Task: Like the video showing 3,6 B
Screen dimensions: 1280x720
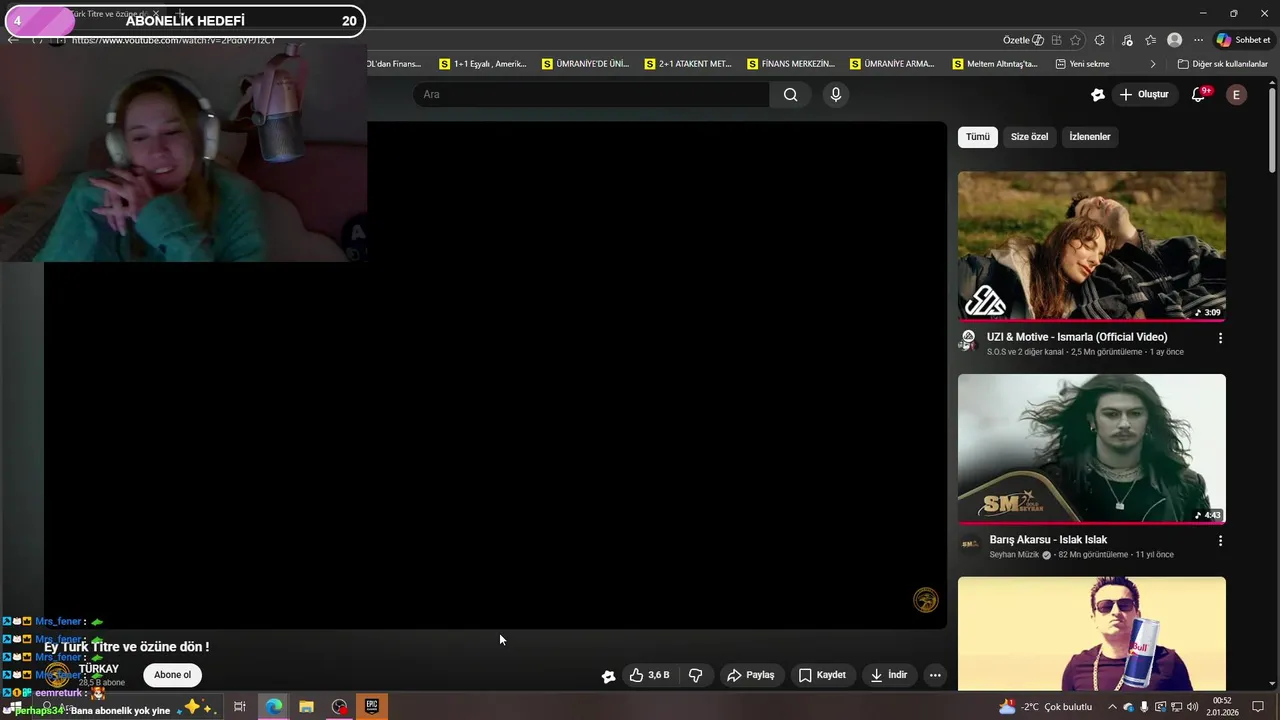Action: (649, 675)
